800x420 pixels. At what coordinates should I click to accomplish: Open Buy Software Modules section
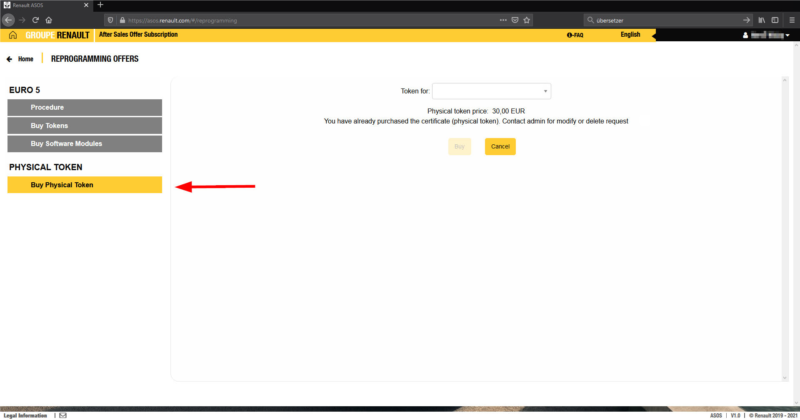84,143
